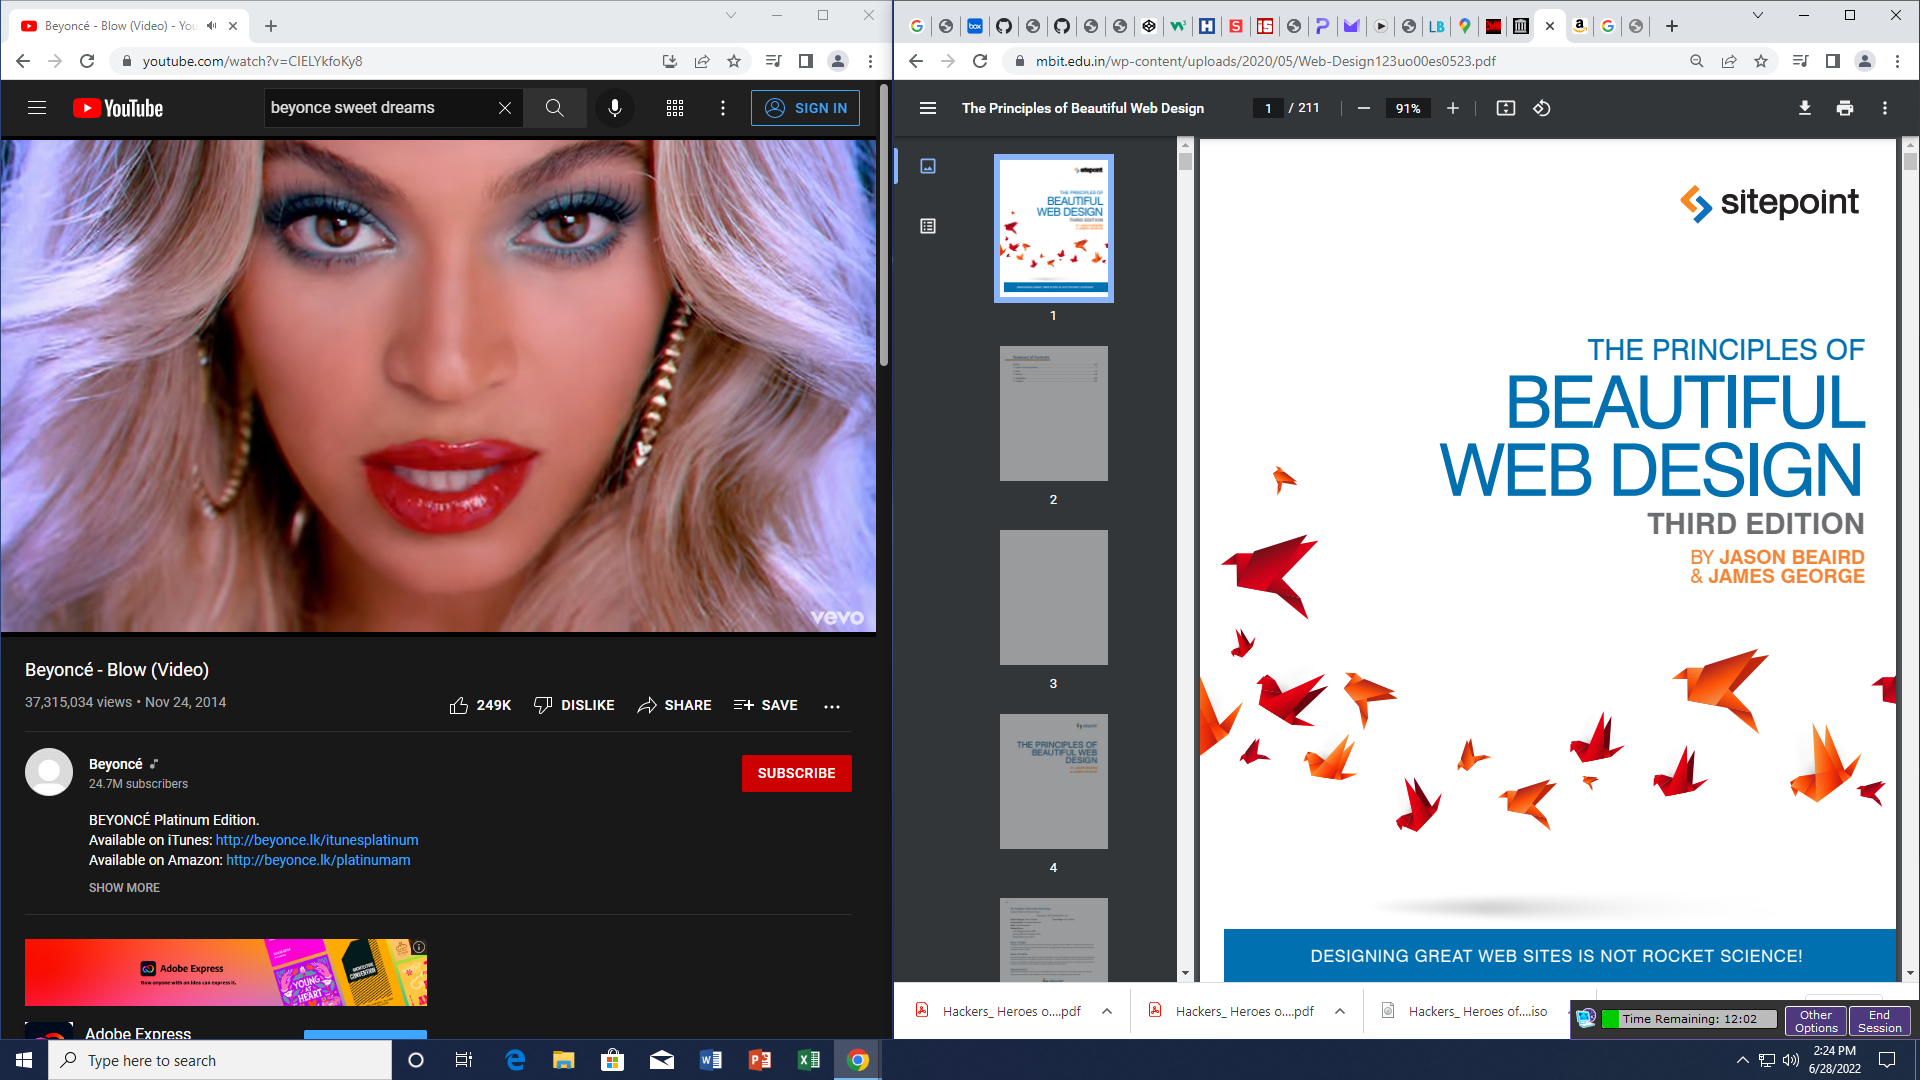Show the document outline in PDF sidebar
1920x1080 pixels.
click(x=928, y=226)
